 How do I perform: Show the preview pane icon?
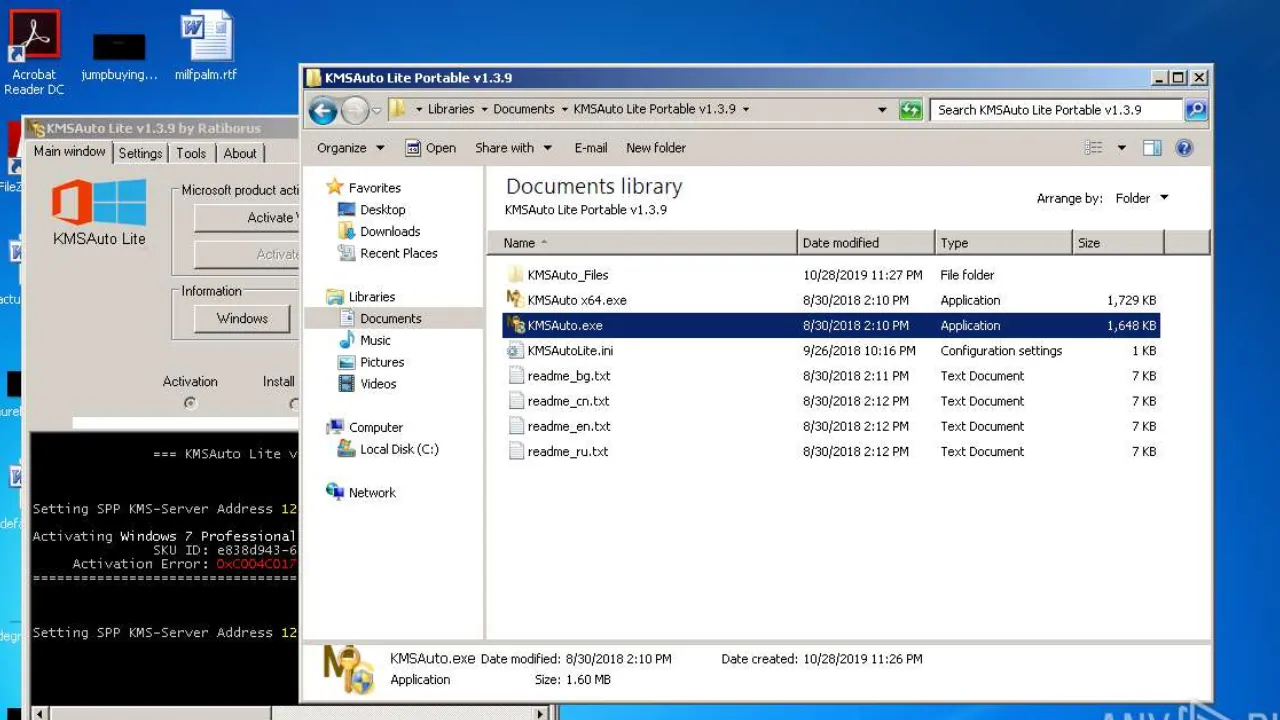(x=1152, y=148)
